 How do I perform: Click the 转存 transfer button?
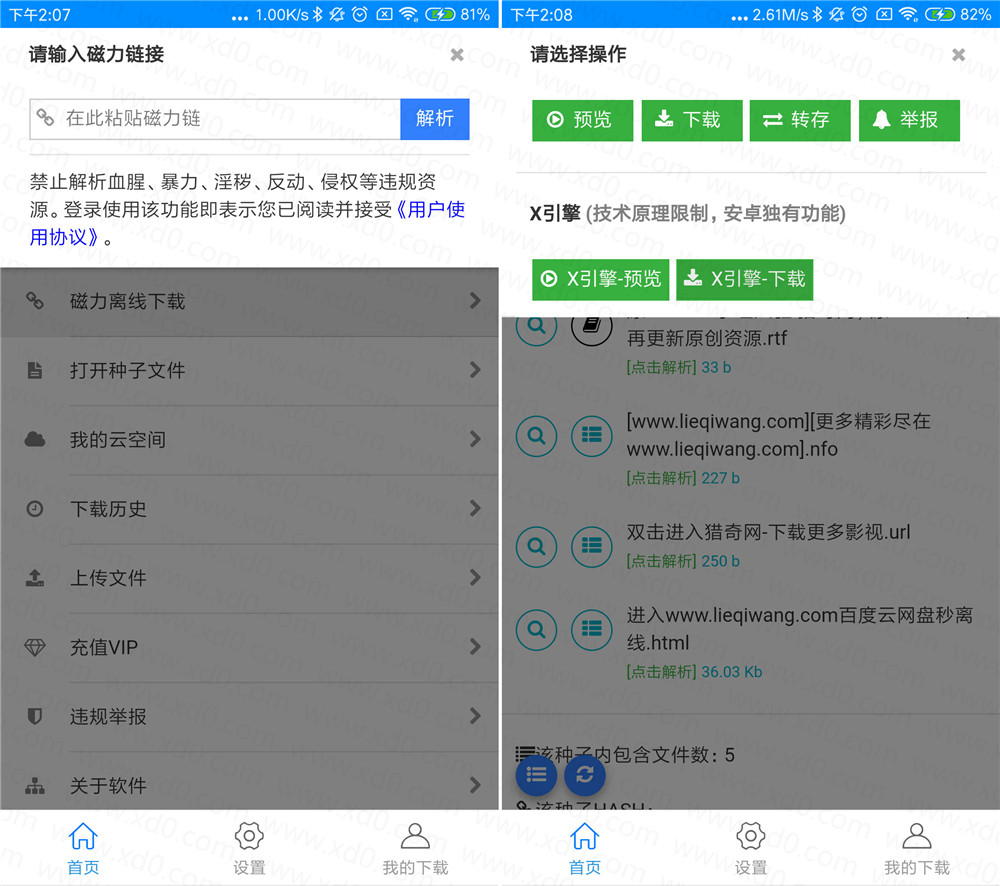[x=800, y=120]
